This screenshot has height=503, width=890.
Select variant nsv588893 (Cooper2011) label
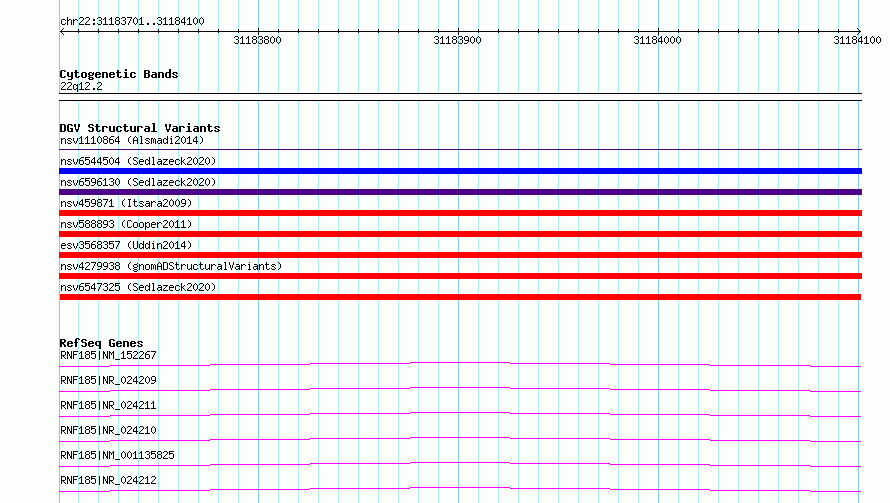point(126,224)
